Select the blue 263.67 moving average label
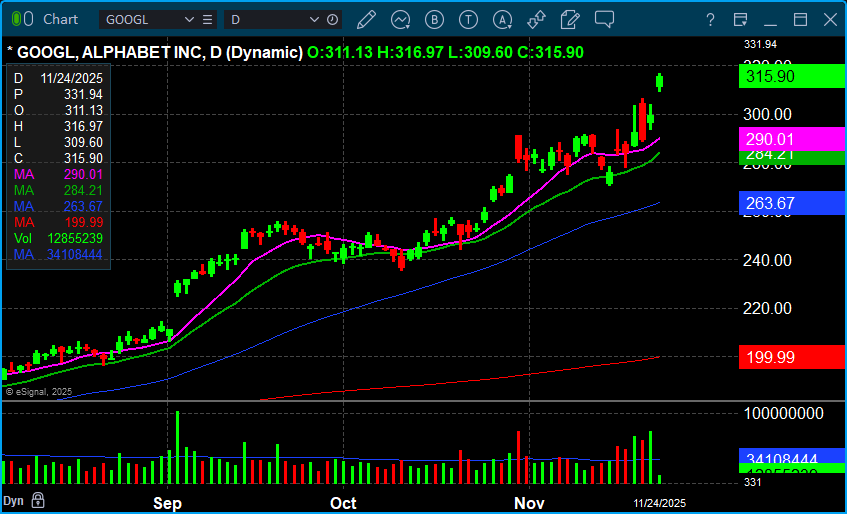Screen dimensions: 847x514 (791, 203)
